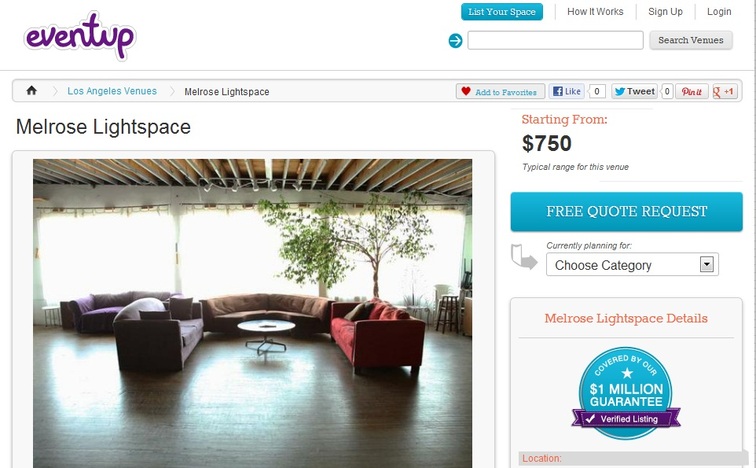Image resolution: width=756 pixels, height=468 pixels.
Task: Click the List Your Space button
Action: click(x=501, y=12)
